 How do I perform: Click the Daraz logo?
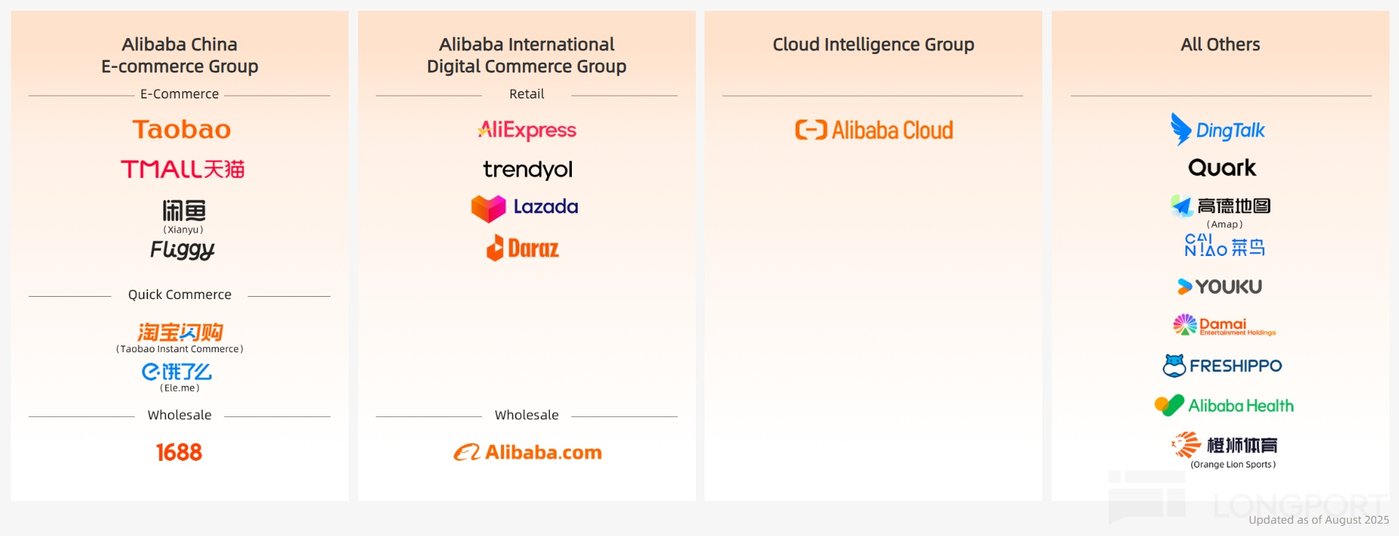click(522, 248)
